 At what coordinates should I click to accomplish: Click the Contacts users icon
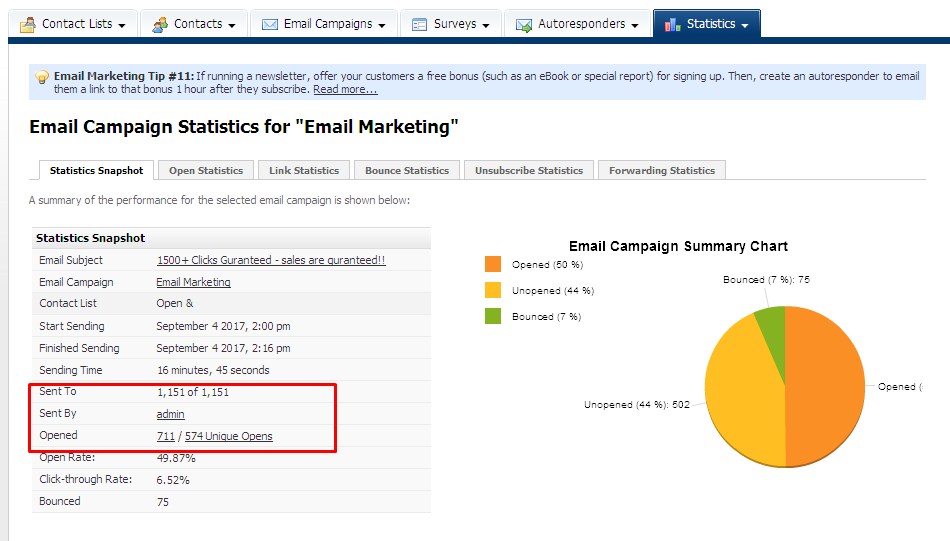[160, 24]
